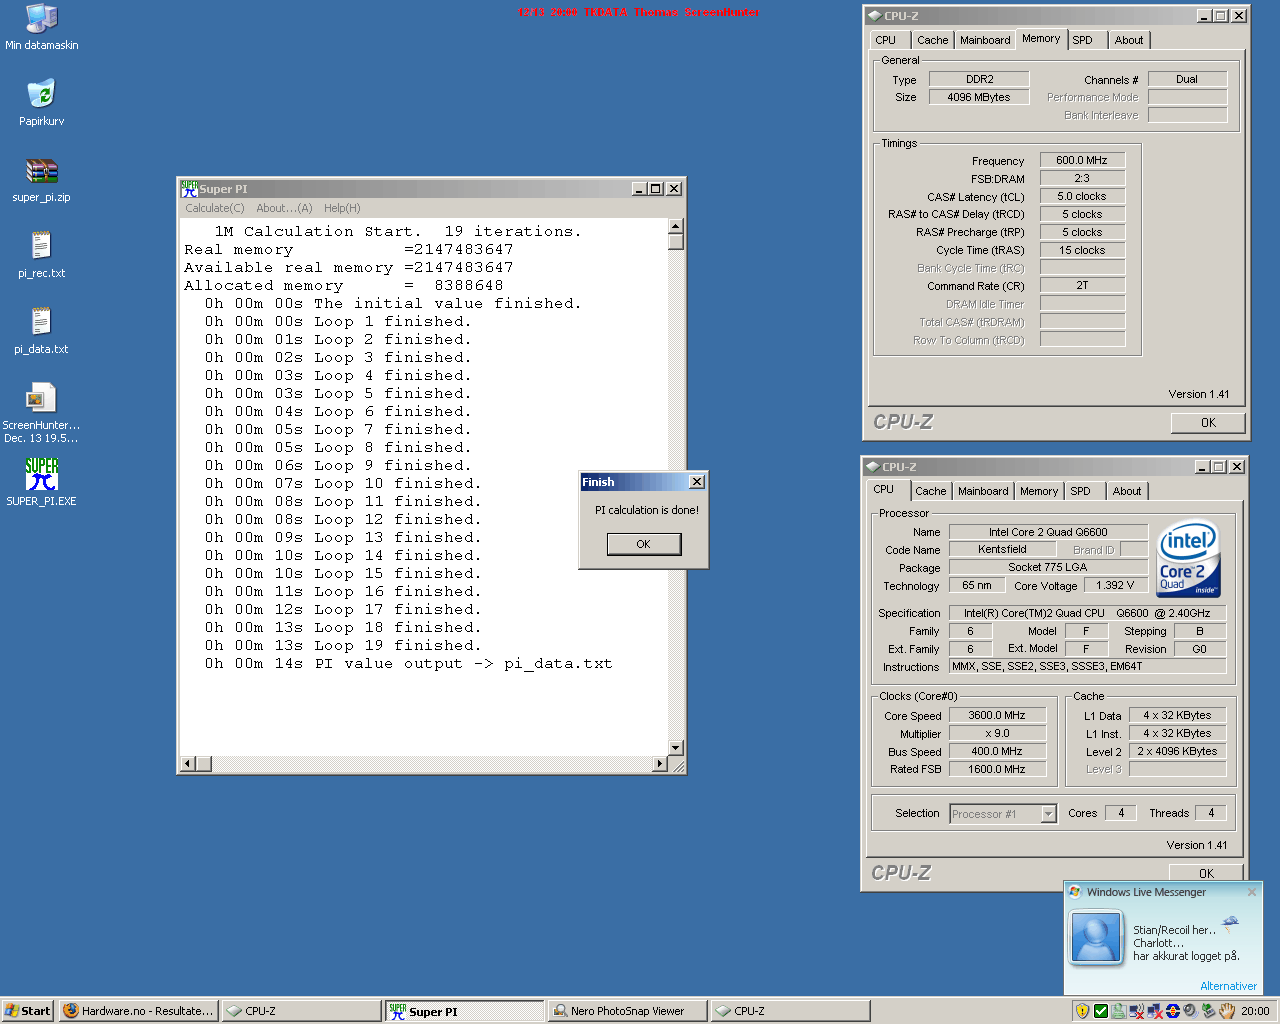Click the Messenger buddy tray icon

(x=1119, y=1011)
